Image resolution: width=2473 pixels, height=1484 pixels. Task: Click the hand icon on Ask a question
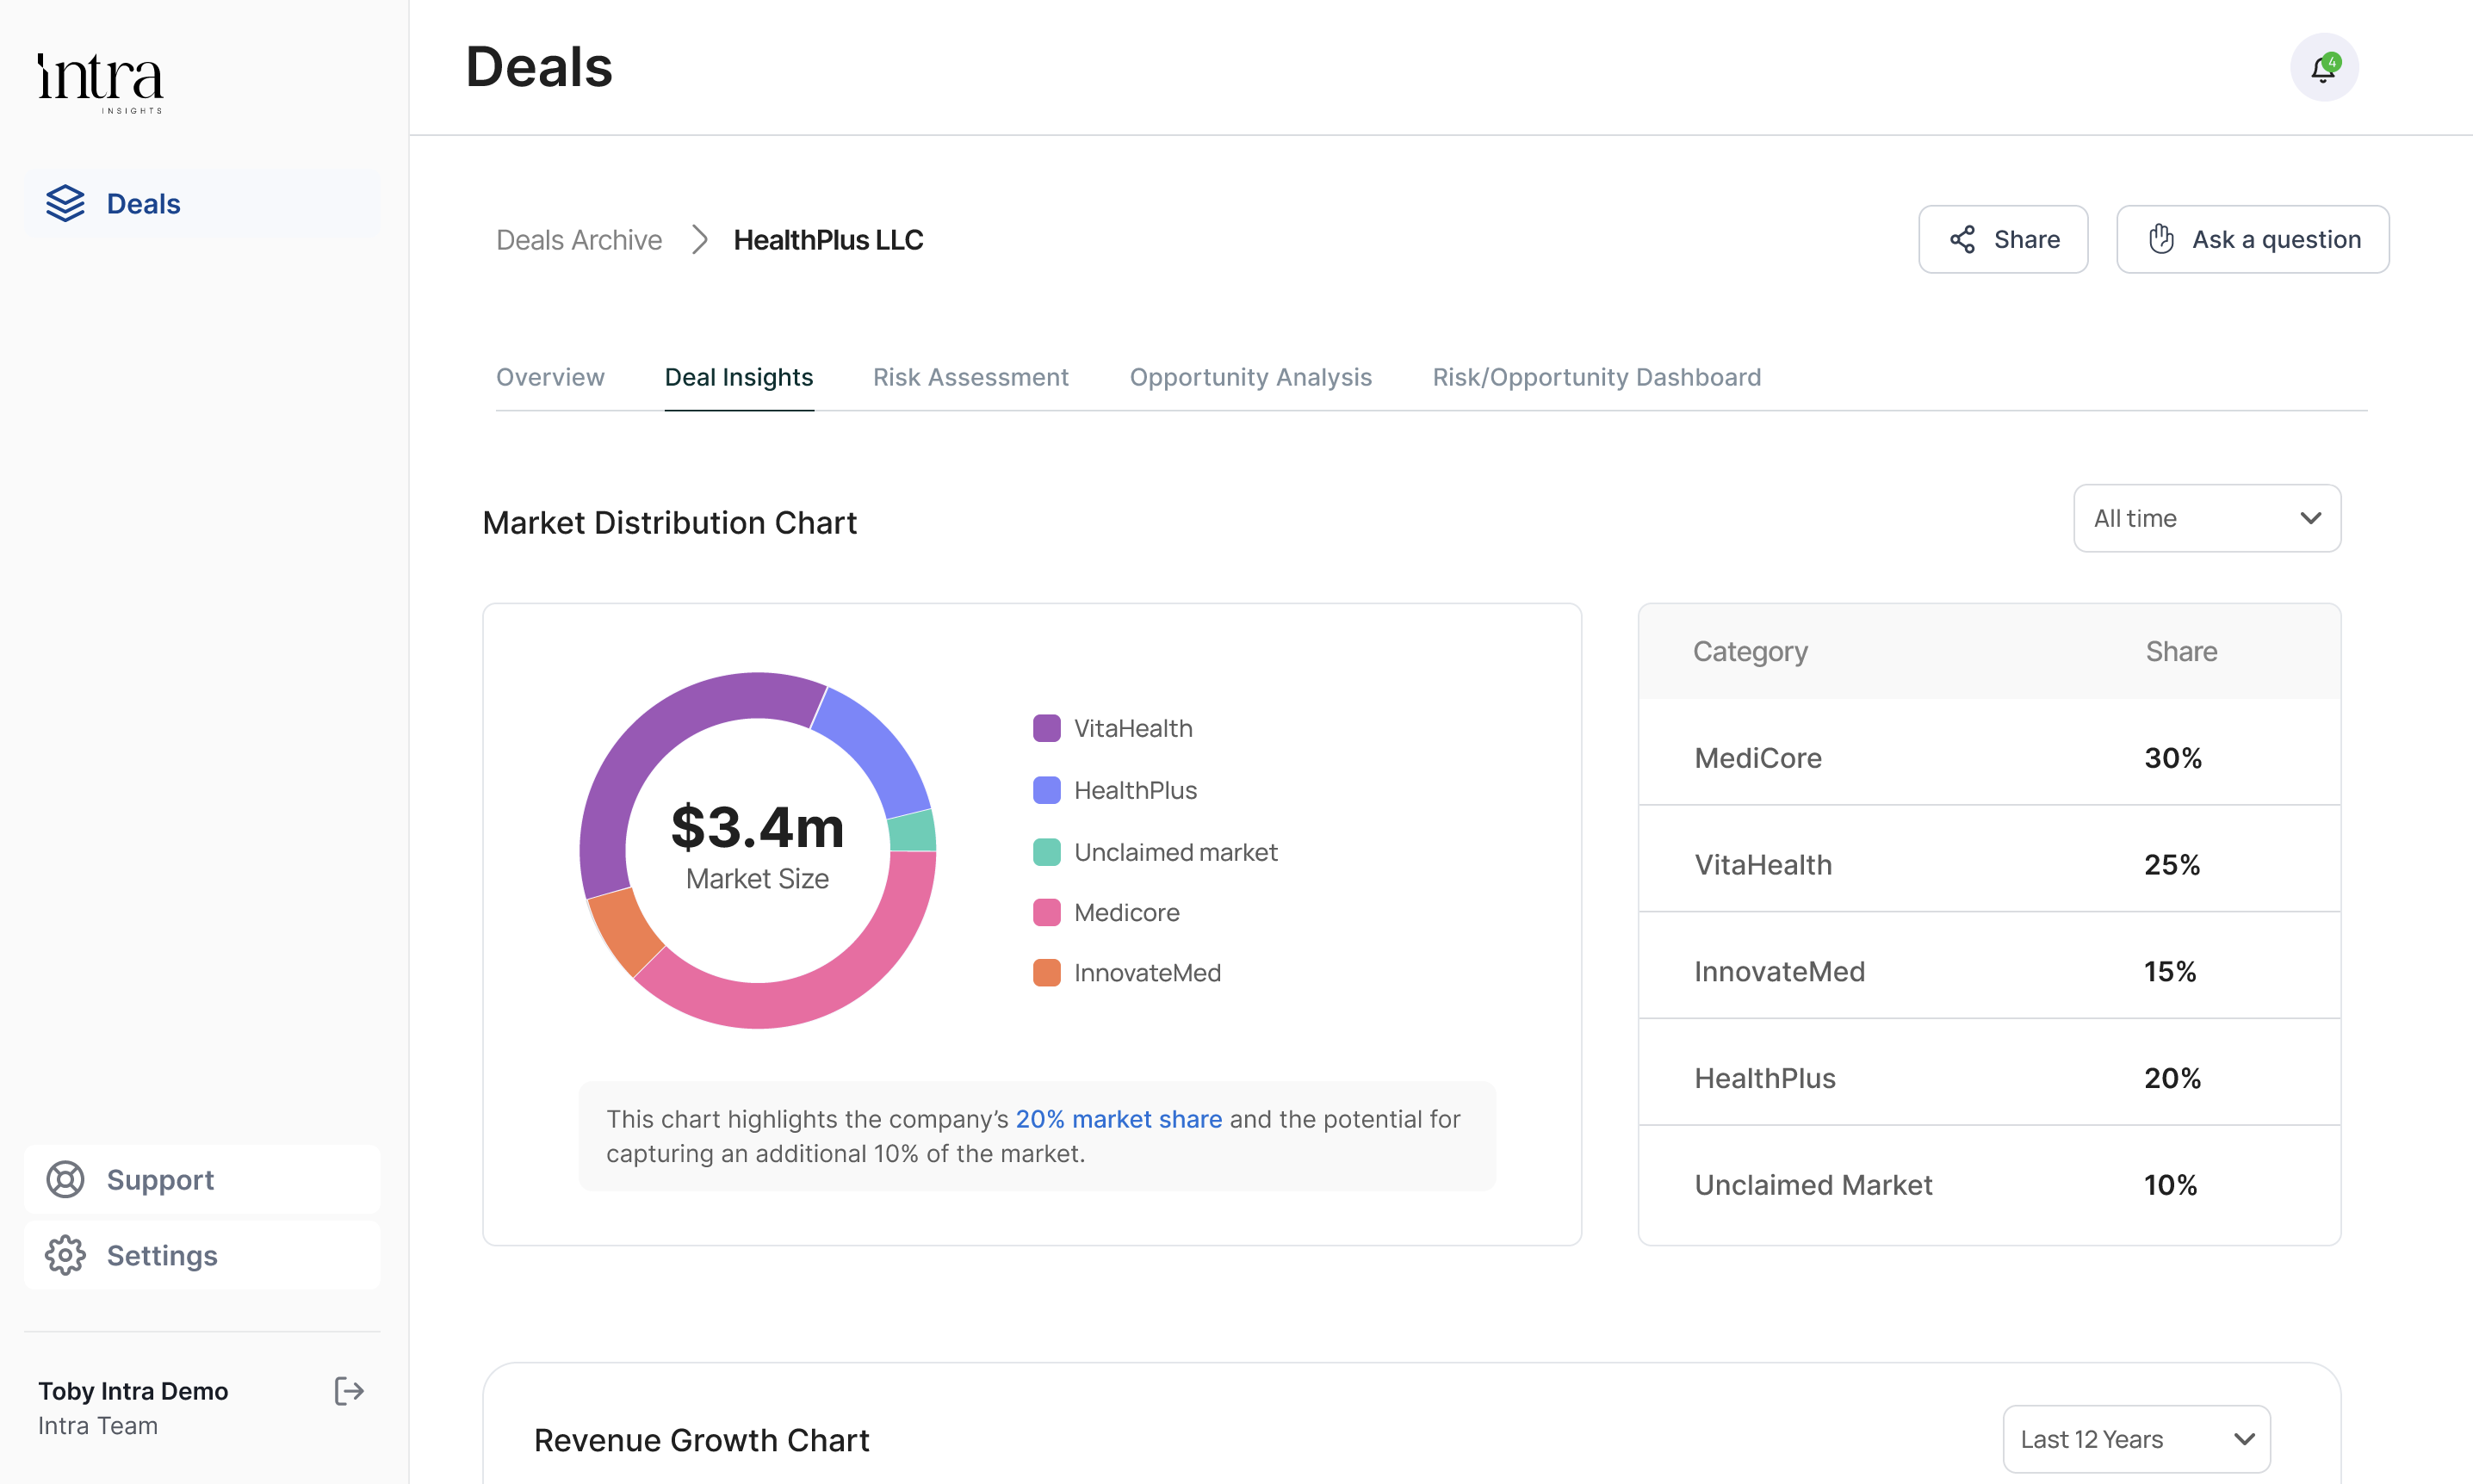pos(2161,239)
